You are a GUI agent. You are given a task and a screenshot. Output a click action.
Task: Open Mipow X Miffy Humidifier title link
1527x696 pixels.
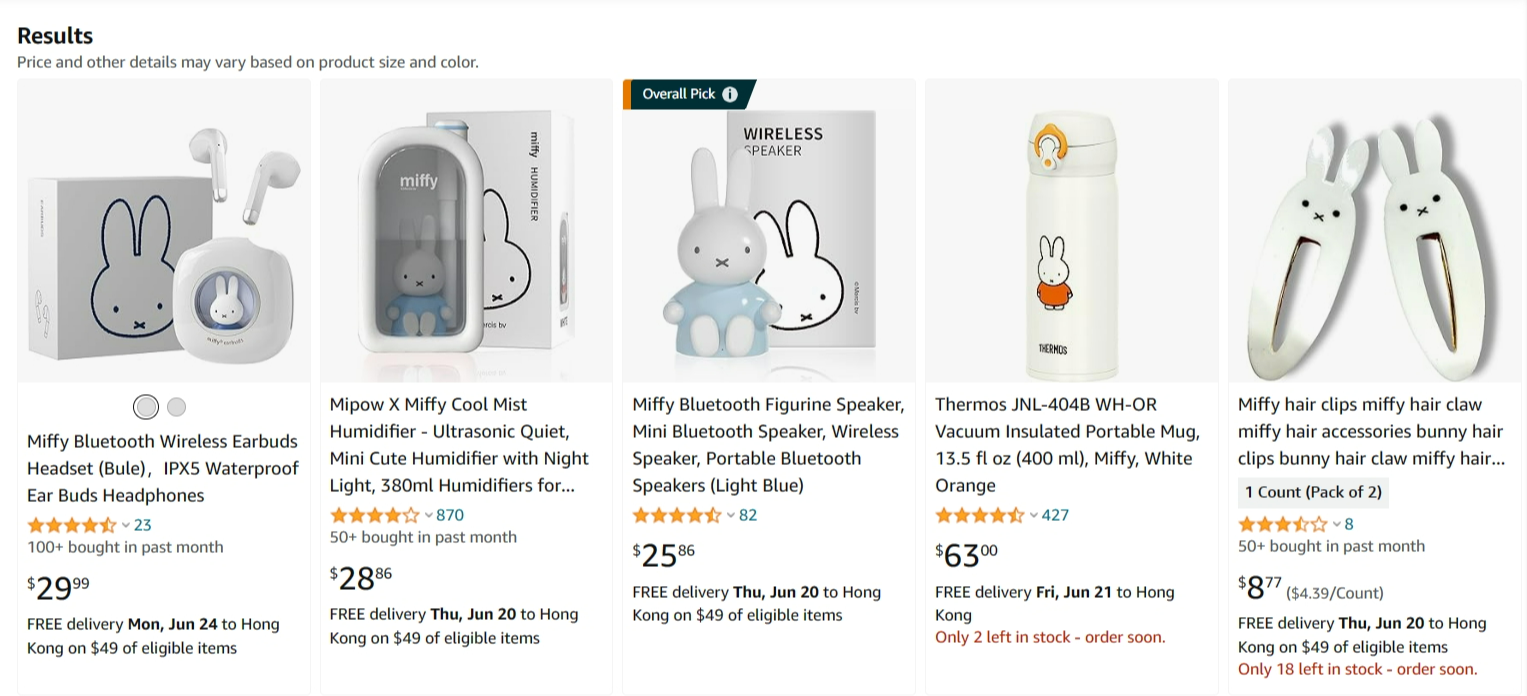[x=459, y=445]
